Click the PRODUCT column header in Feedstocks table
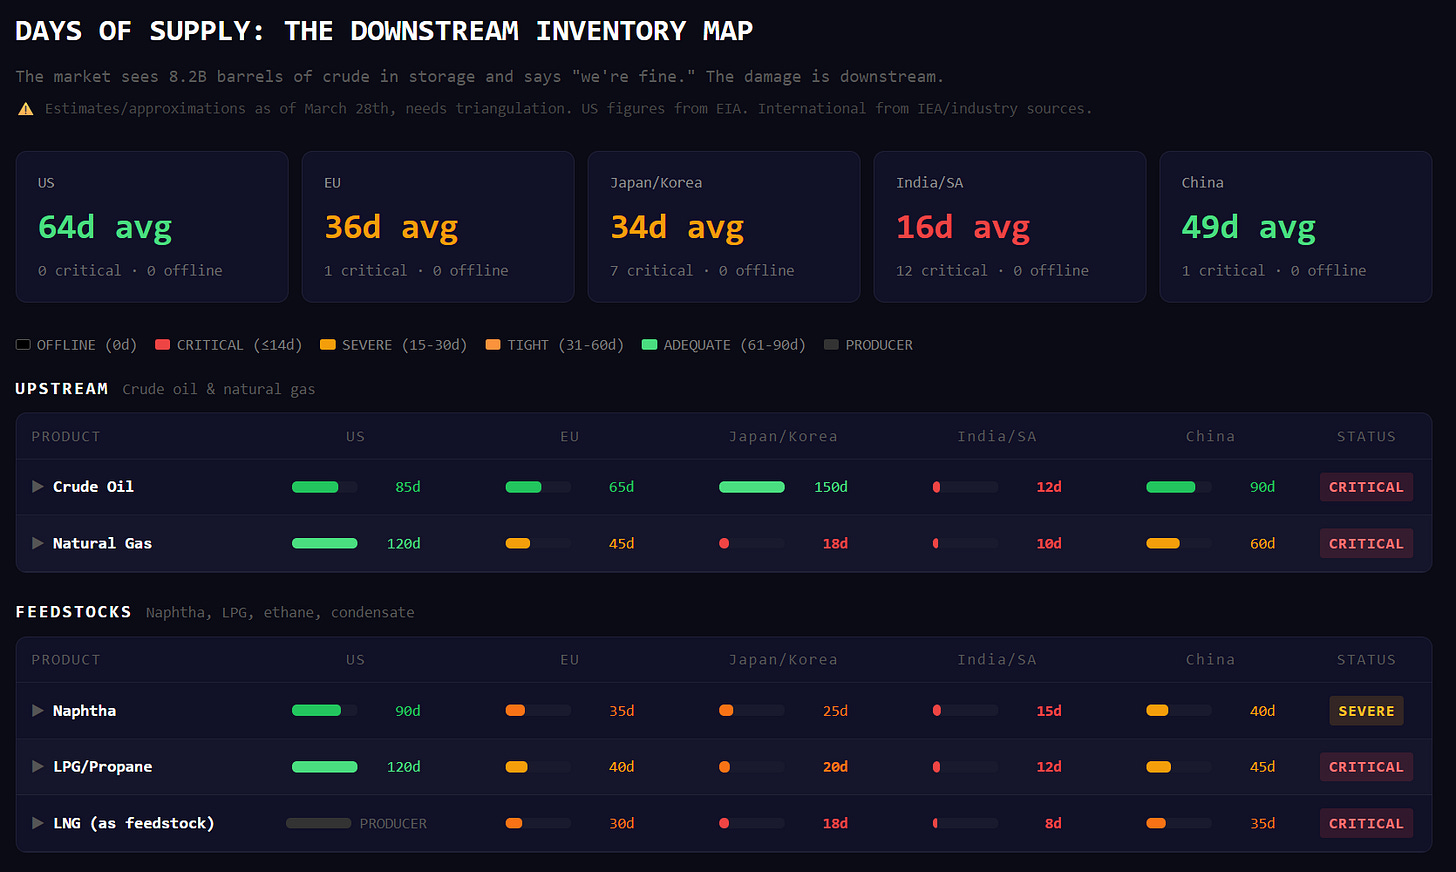1456x872 pixels. click(x=66, y=660)
